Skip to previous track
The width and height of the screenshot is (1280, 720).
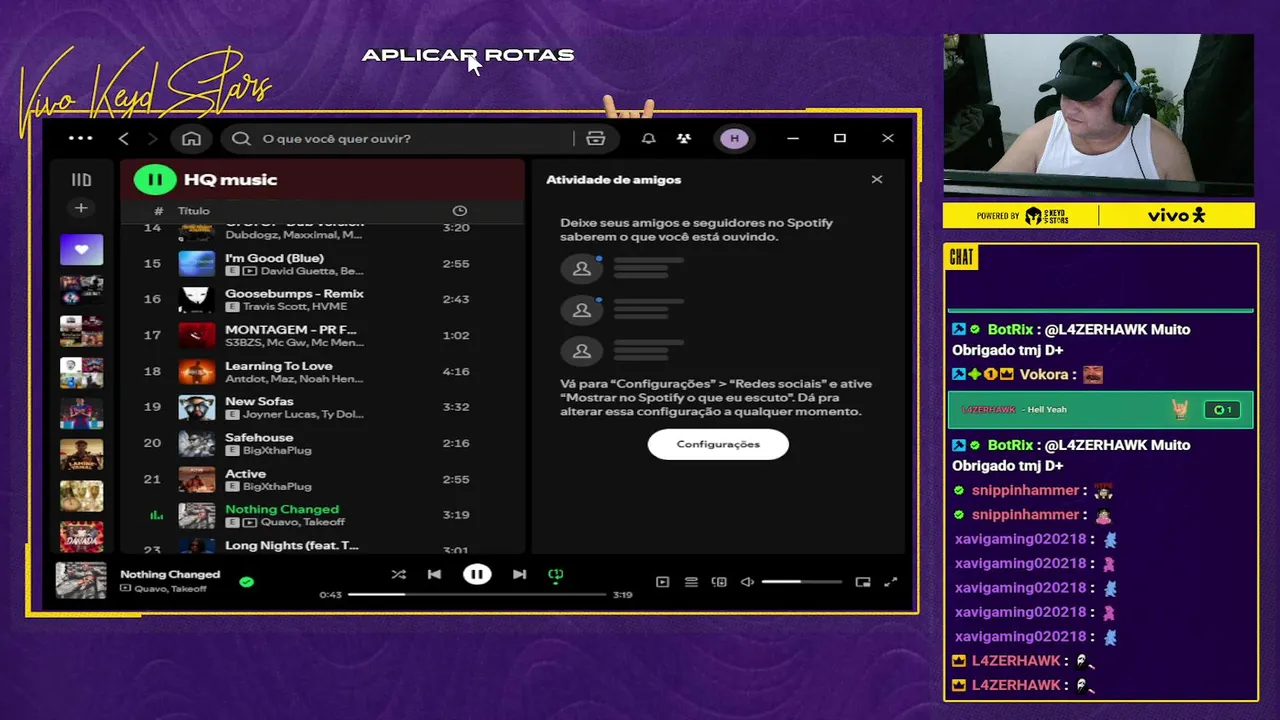(x=434, y=574)
